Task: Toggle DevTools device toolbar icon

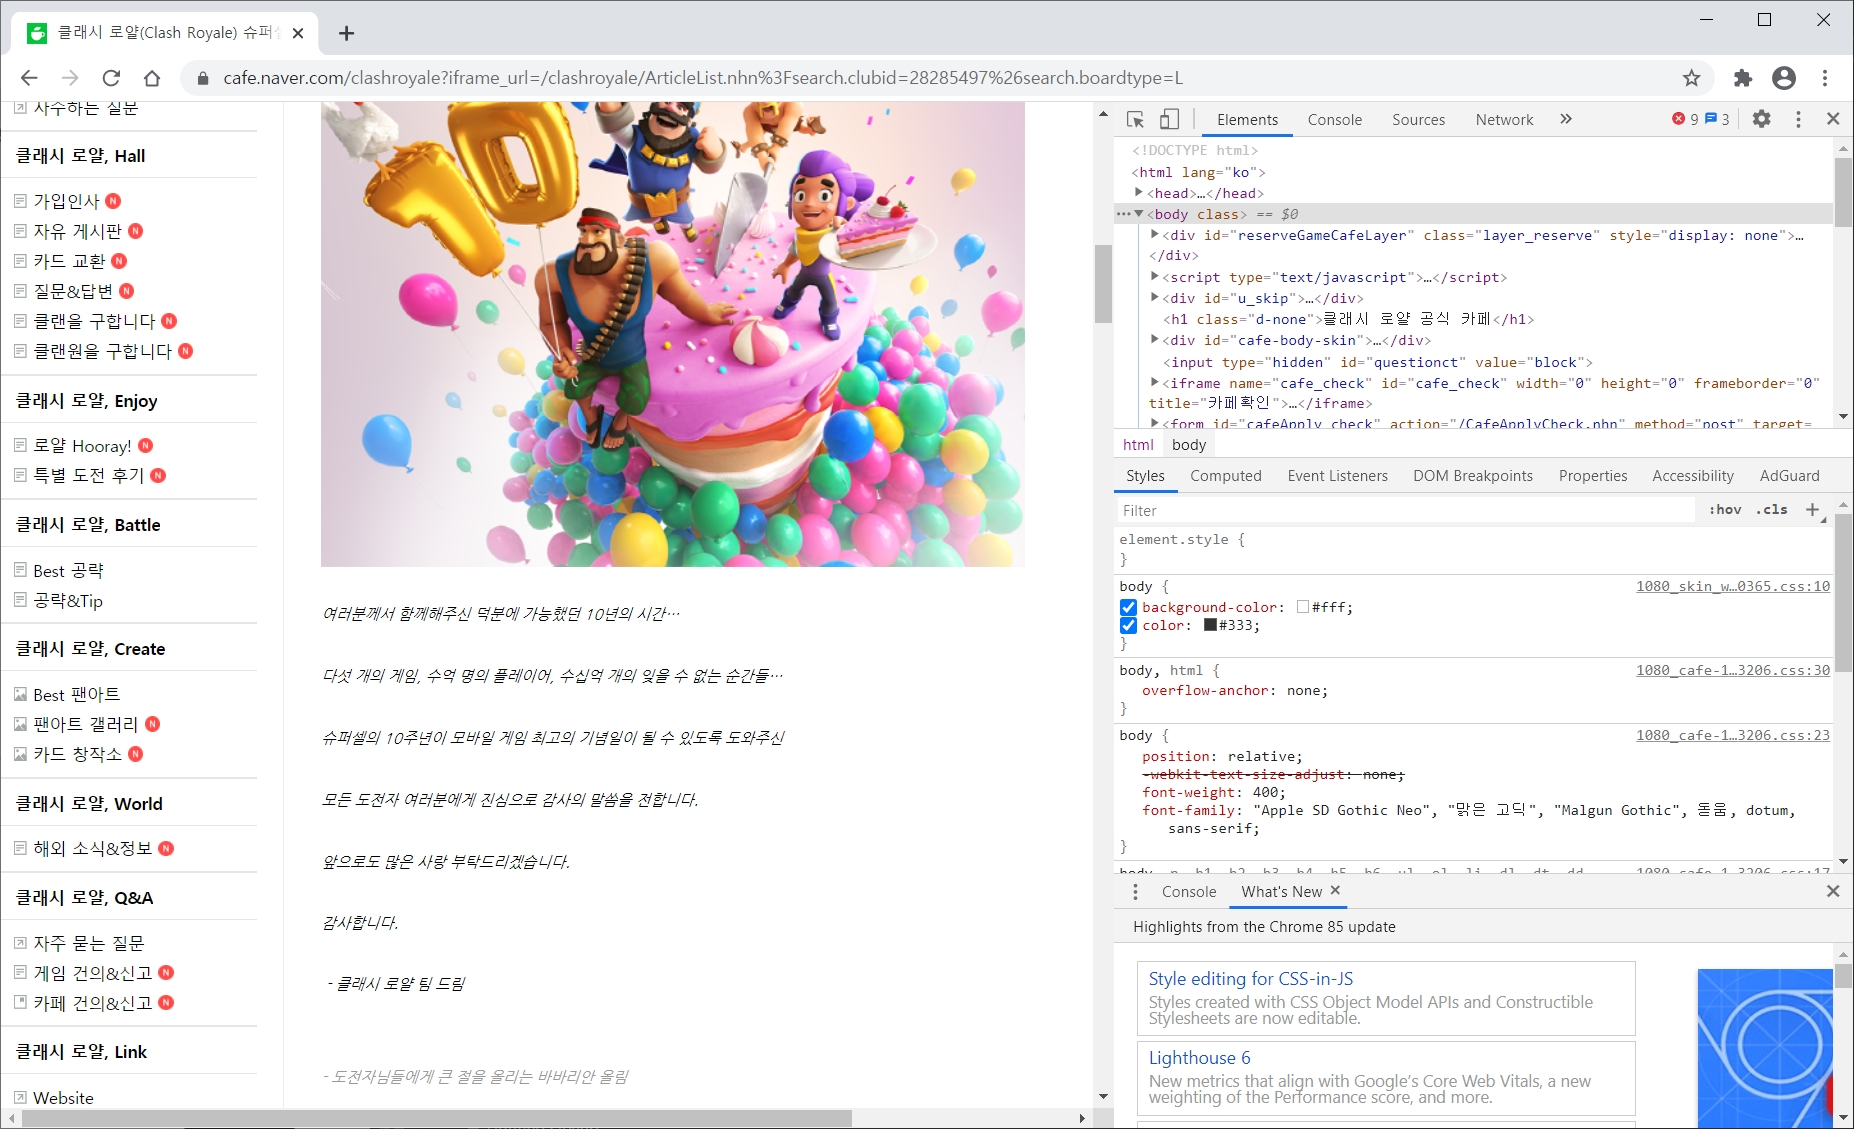Action: [1169, 119]
